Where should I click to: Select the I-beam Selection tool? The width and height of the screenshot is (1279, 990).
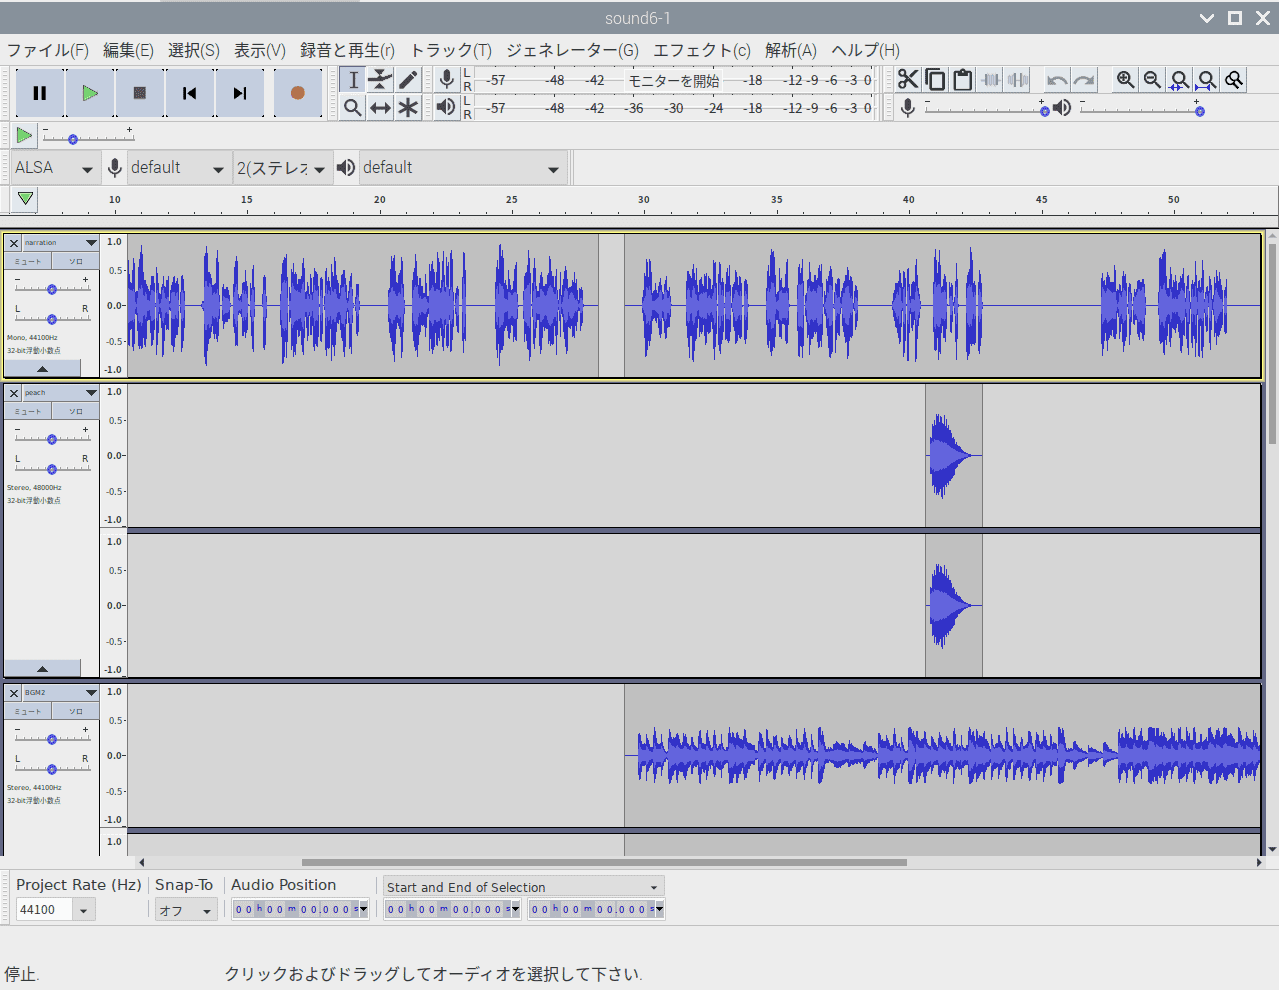coord(353,80)
